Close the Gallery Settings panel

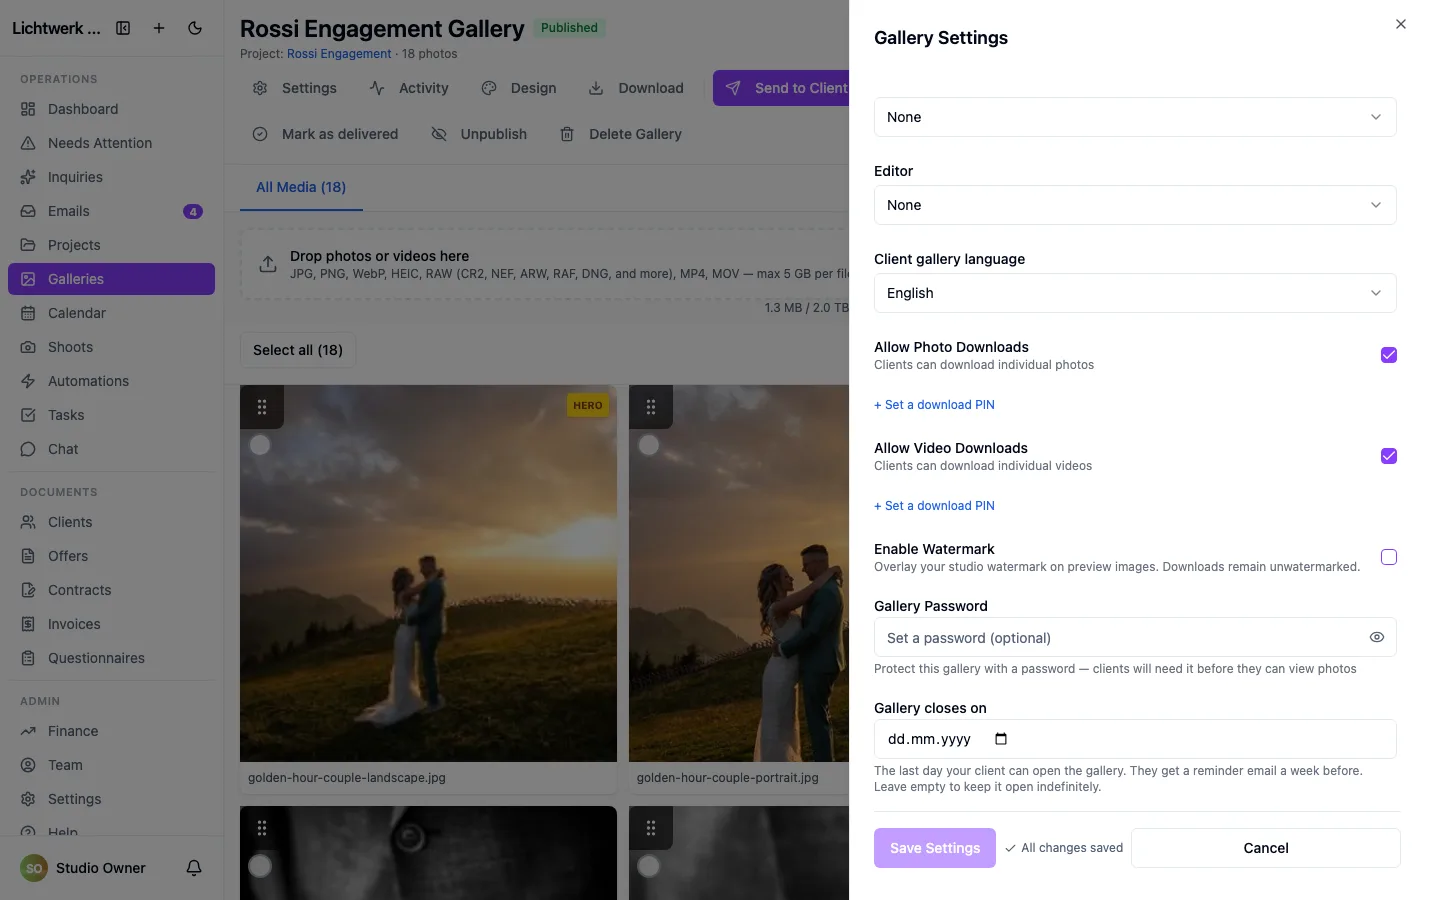coord(1400,24)
